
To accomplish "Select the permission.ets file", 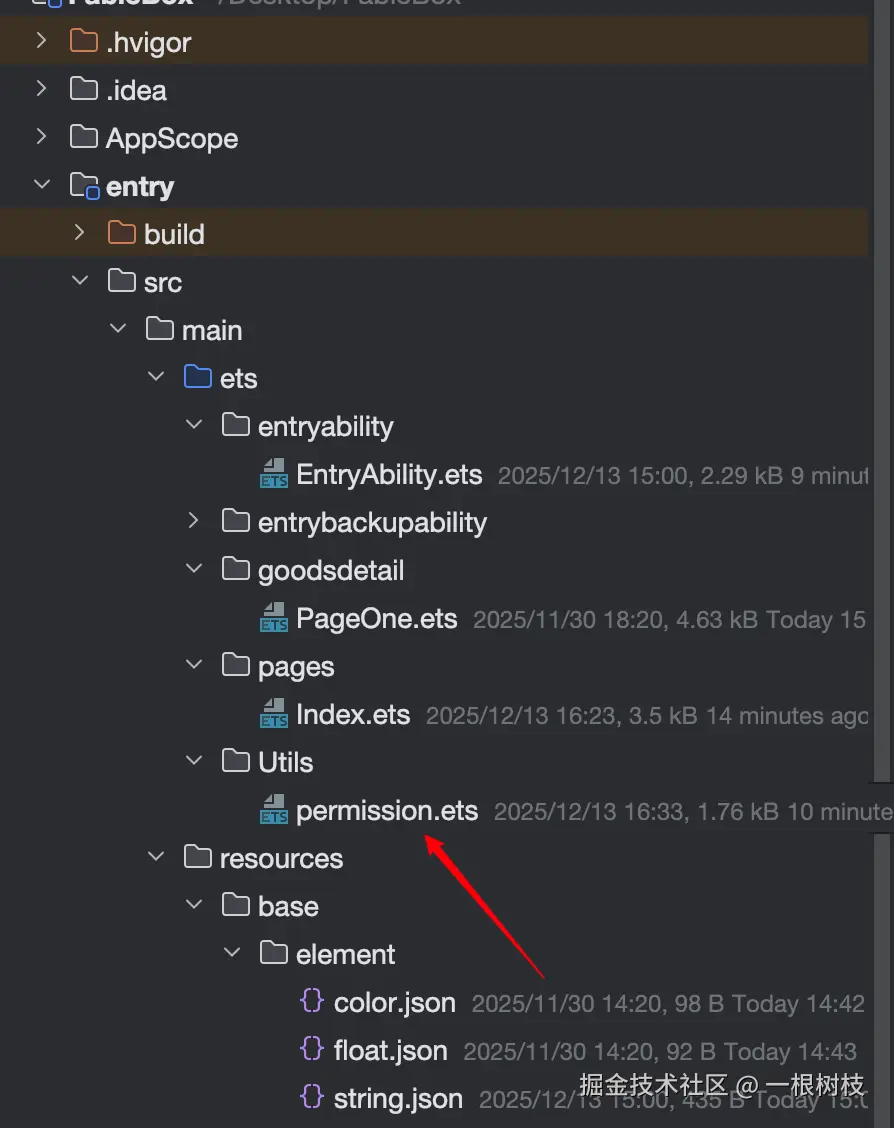I will point(387,811).
